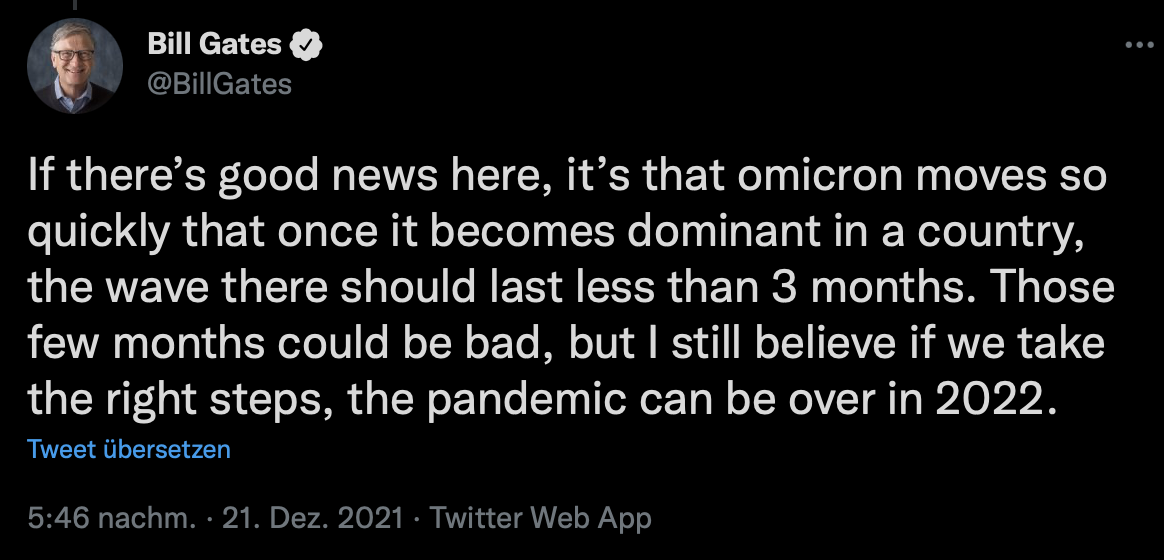Click the blue verified badge icon
The width and height of the screenshot is (1164, 560).
(305, 45)
